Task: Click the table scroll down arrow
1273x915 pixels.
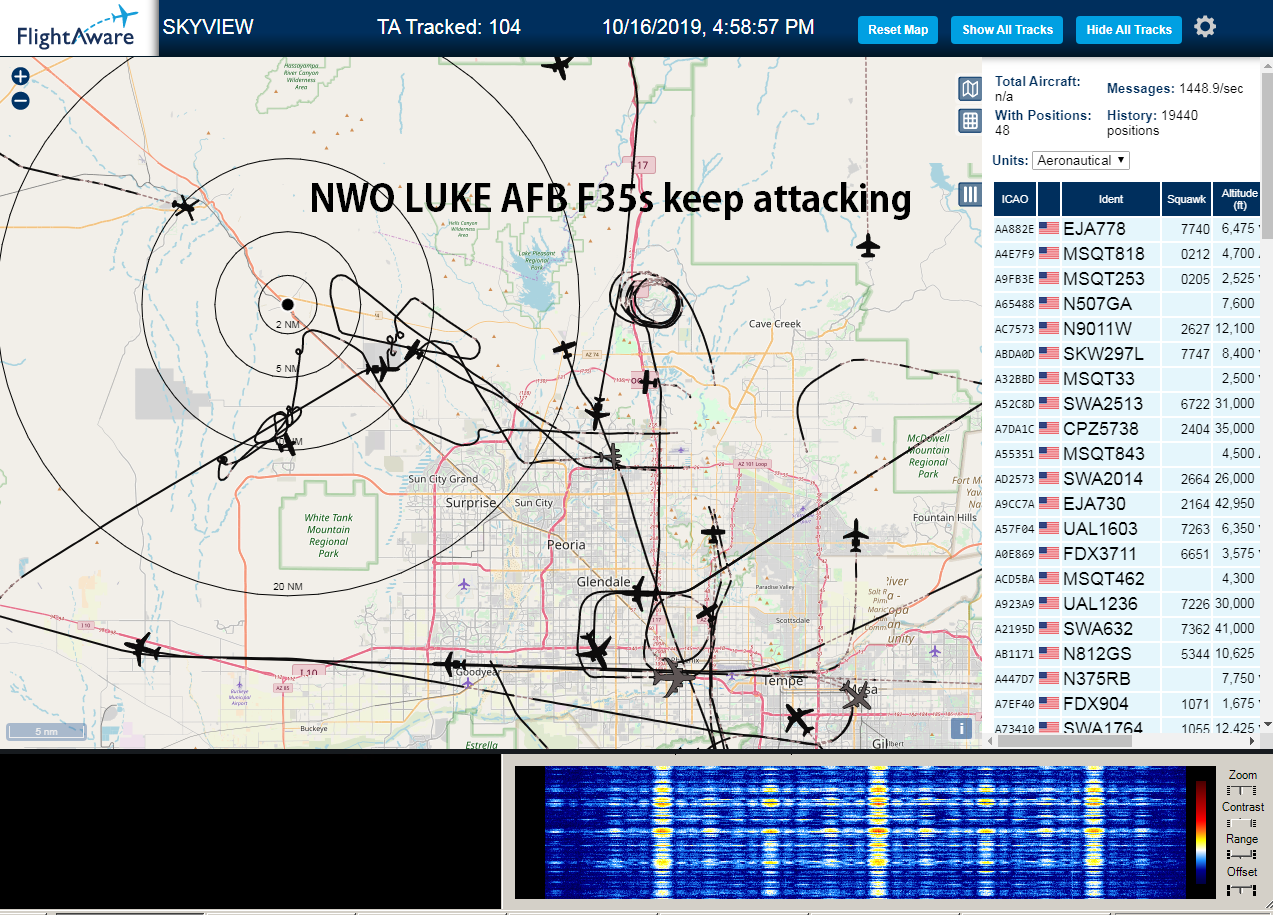Action: (1266, 725)
